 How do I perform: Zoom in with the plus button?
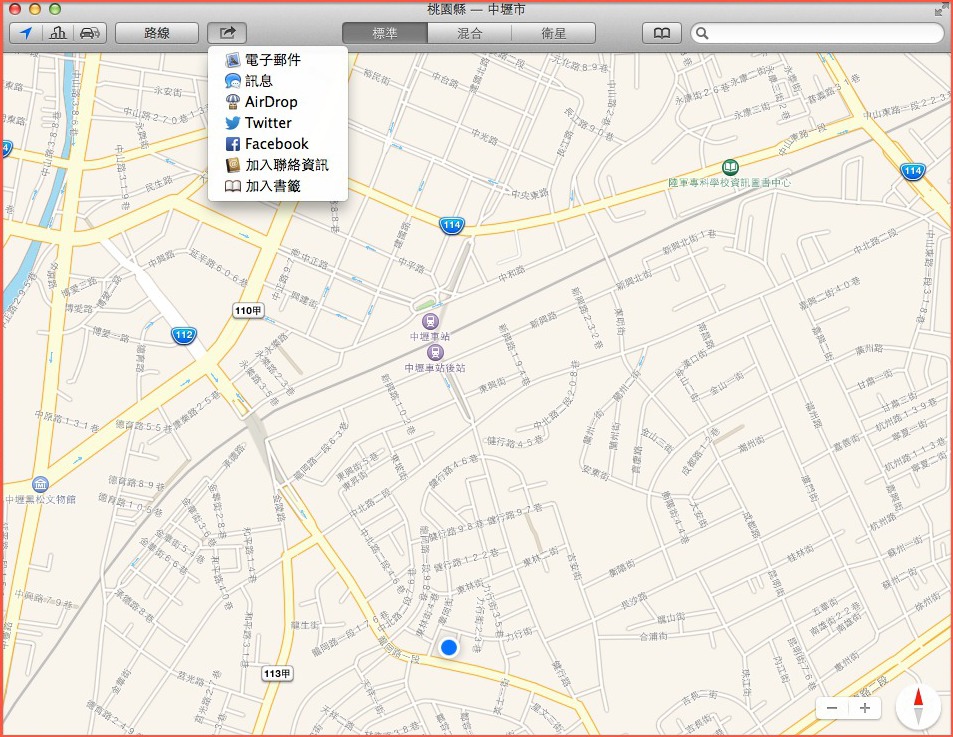tap(865, 708)
